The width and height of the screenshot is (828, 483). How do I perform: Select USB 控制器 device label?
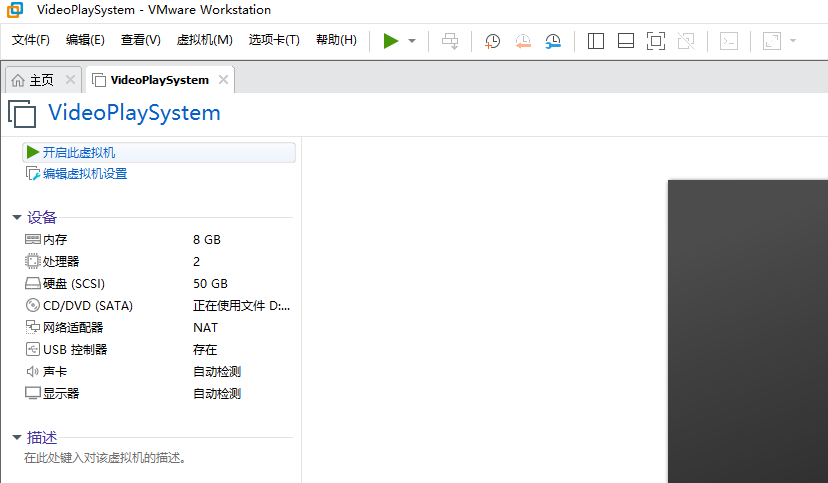pyautogui.click(x=75, y=349)
